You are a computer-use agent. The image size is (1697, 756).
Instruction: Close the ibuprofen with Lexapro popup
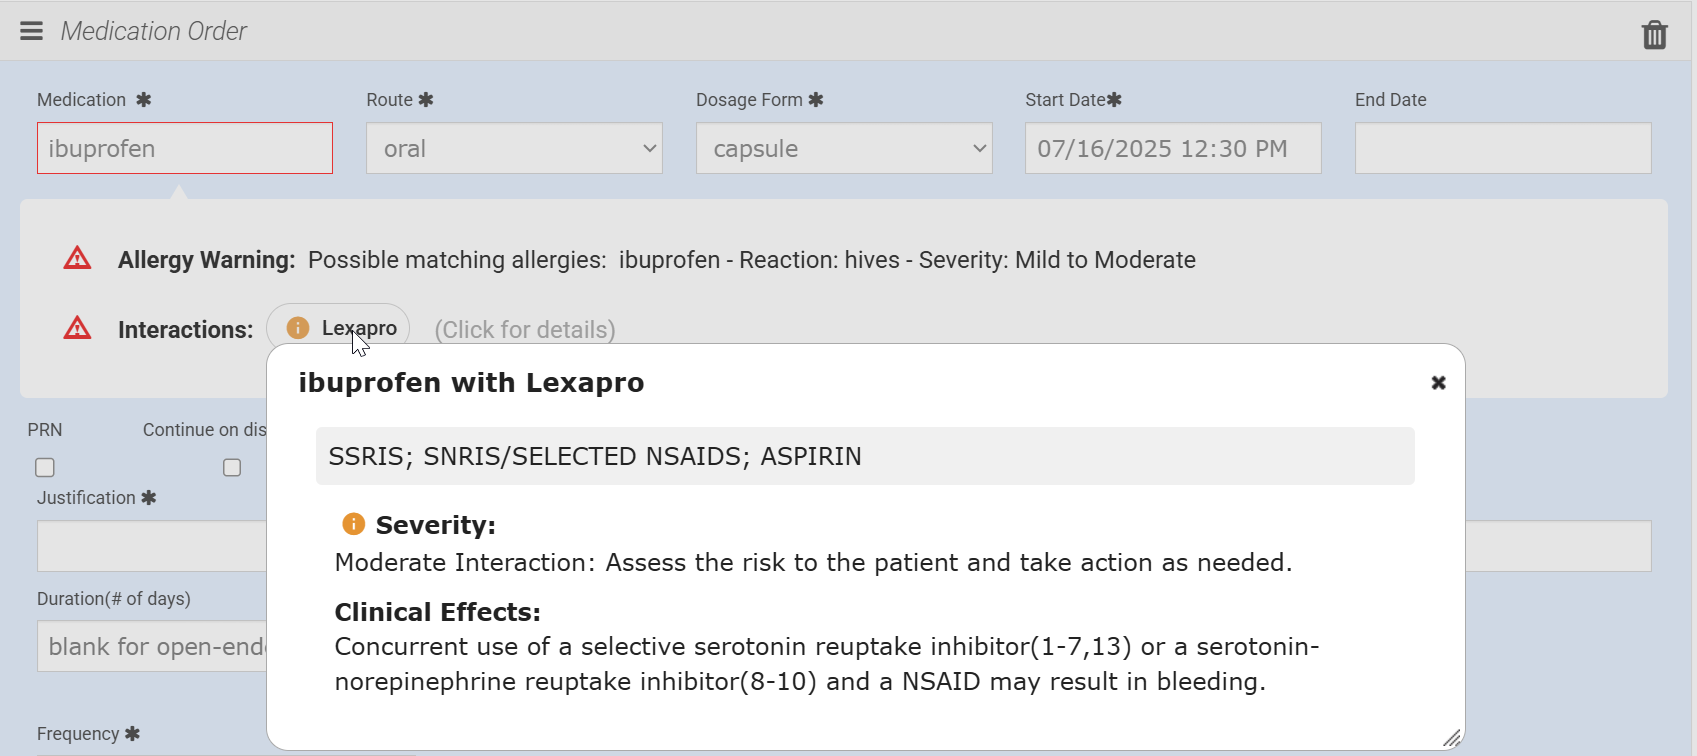click(x=1438, y=383)
